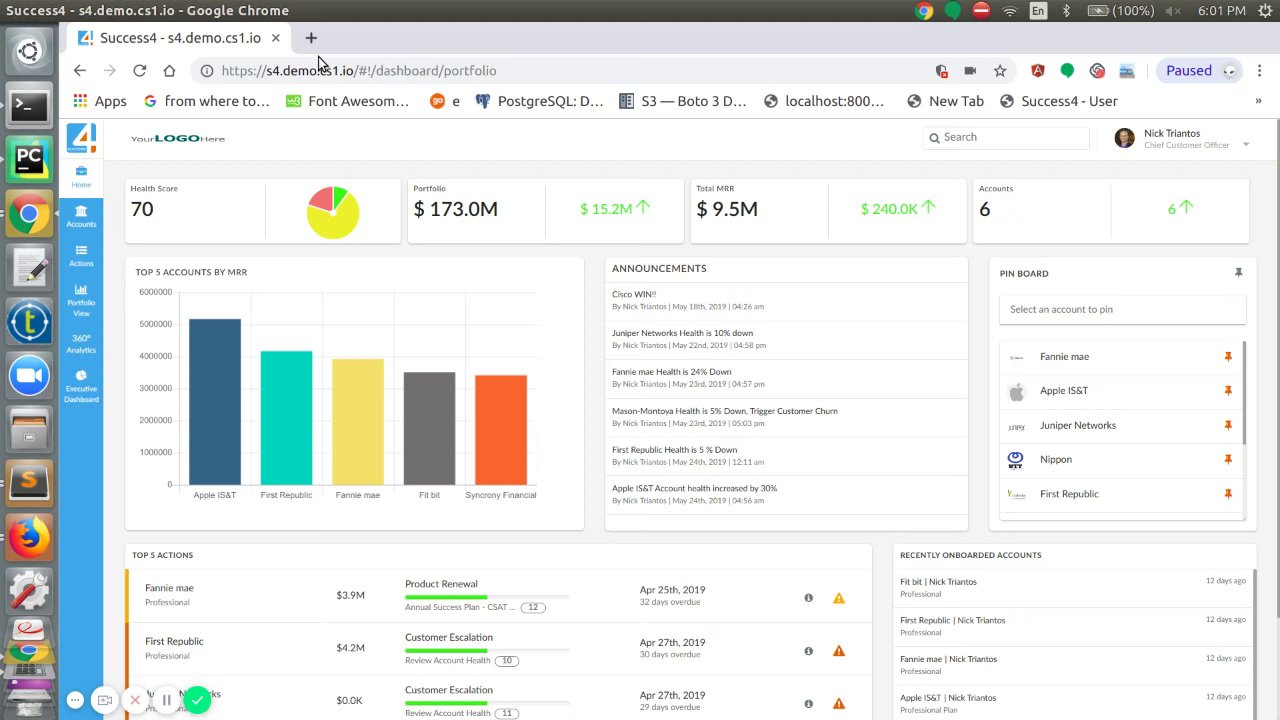Click the camera extension icon in toolbar
The height and width of the screenshot is (720, 1280).
click(970, 71)
